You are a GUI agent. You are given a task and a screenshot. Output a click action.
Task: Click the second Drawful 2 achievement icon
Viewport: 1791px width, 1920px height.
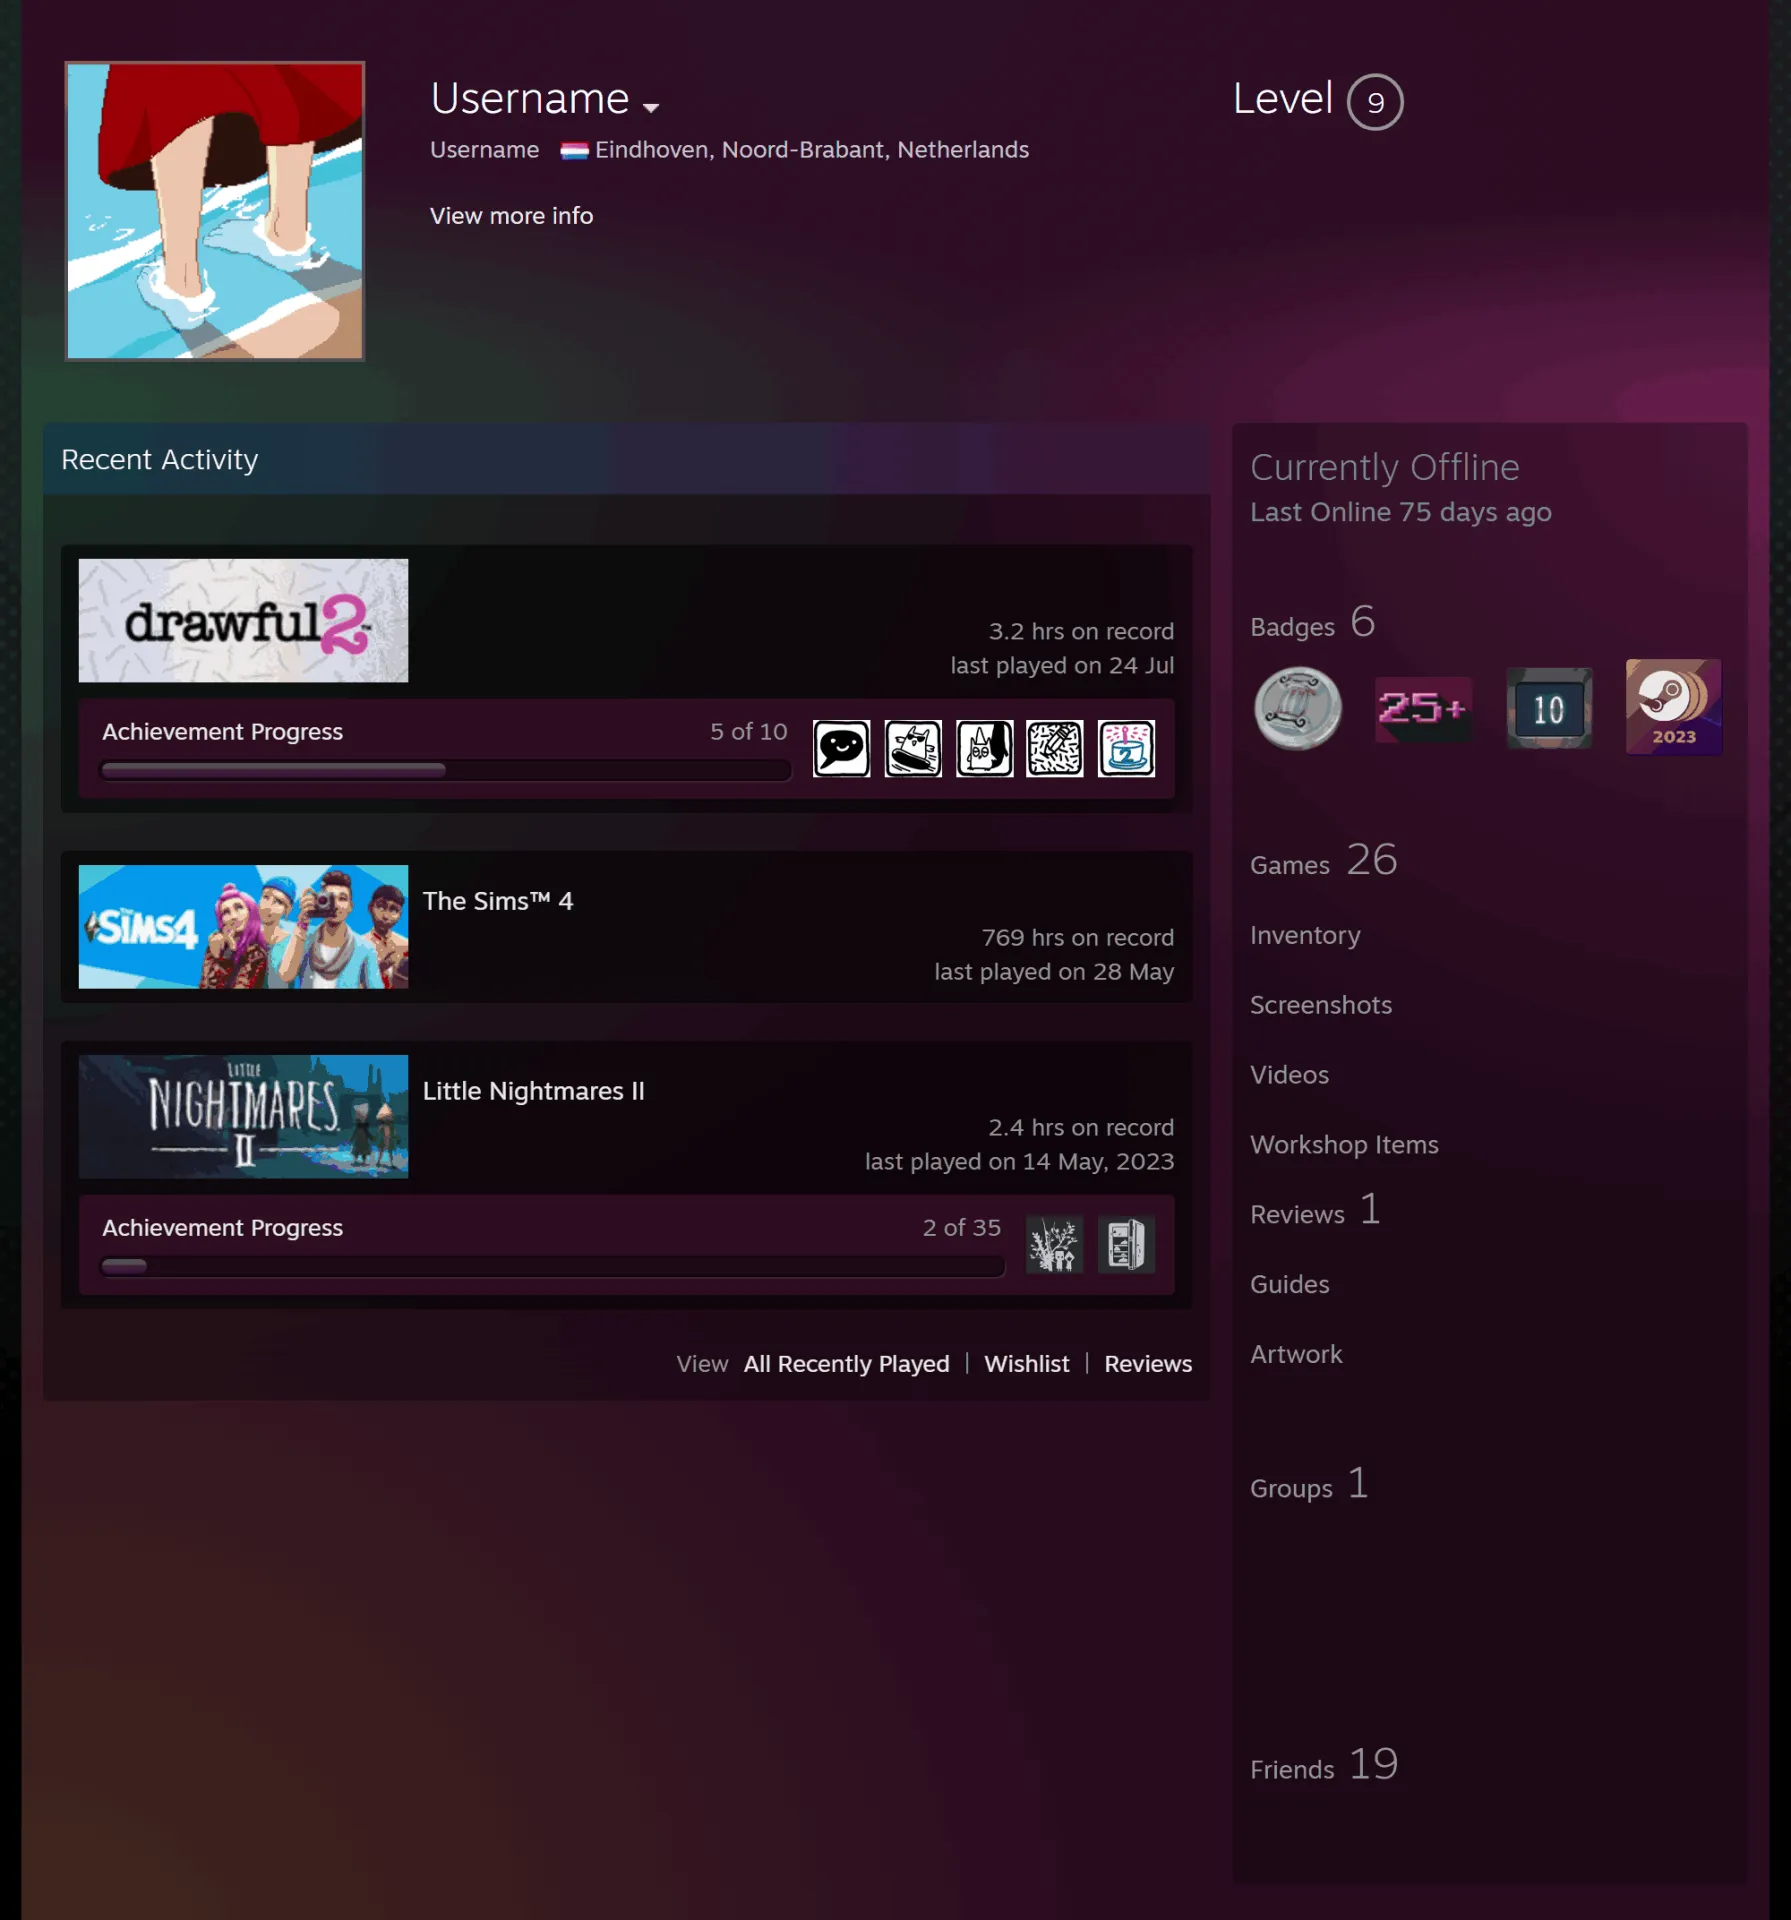click(x=913, y=748)
